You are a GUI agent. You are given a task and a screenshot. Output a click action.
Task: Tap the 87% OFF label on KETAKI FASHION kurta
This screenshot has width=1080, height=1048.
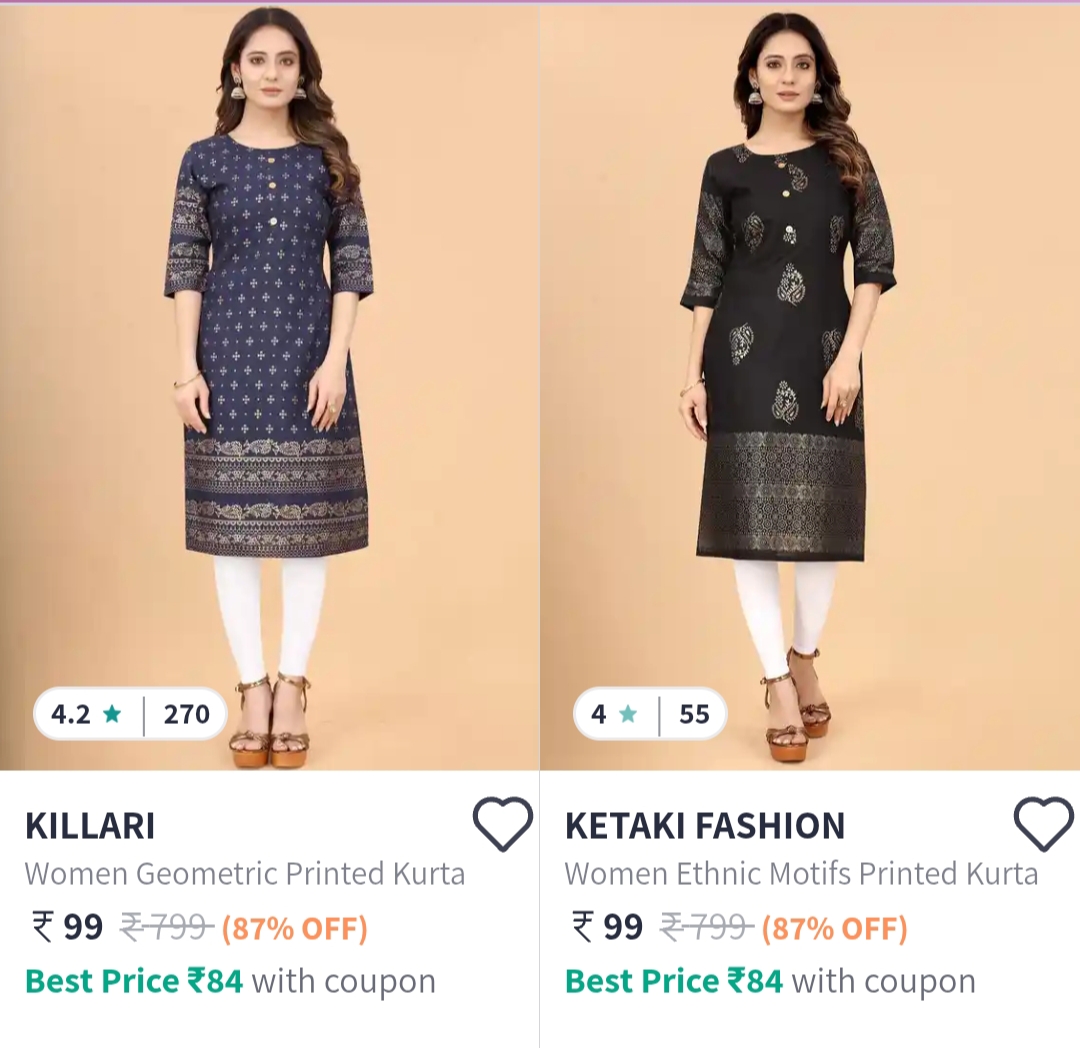835,929
